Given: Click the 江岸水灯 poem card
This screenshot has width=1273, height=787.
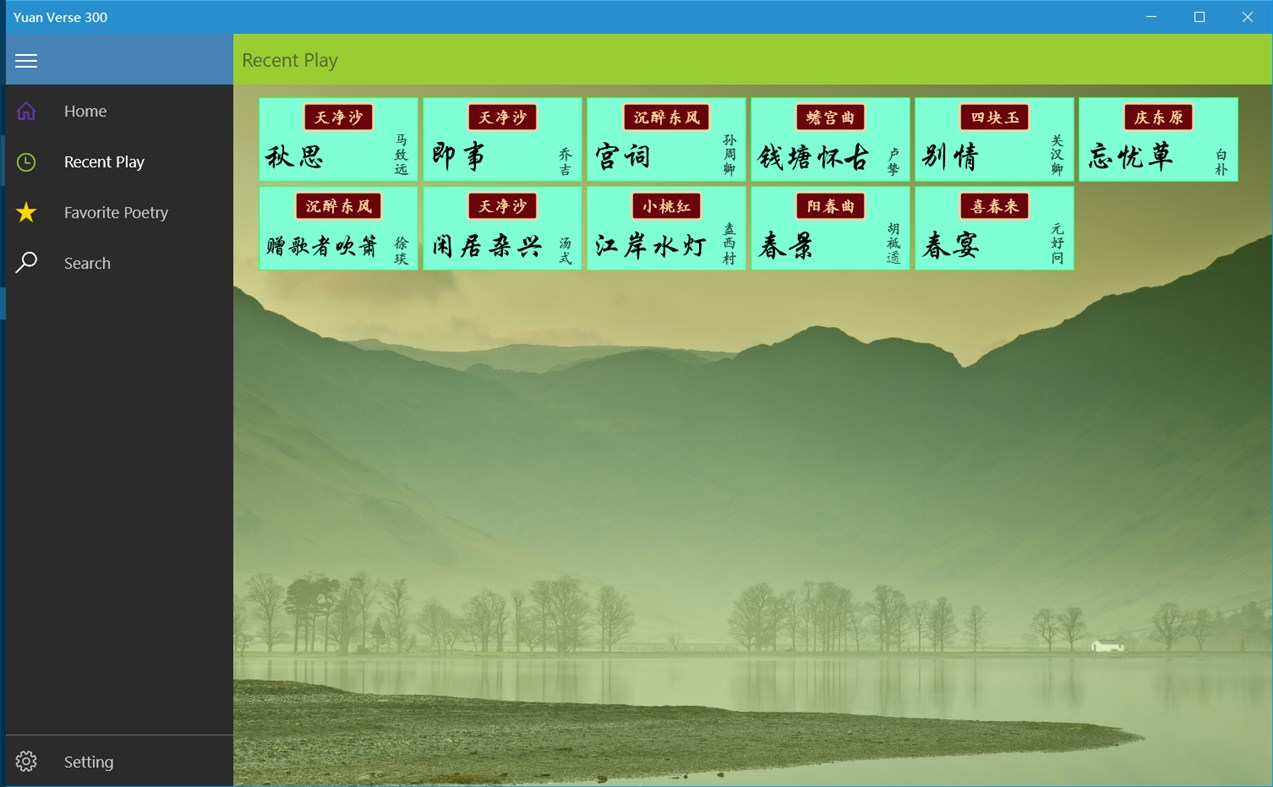Looking at the screenshot, I should pos(666,227).
